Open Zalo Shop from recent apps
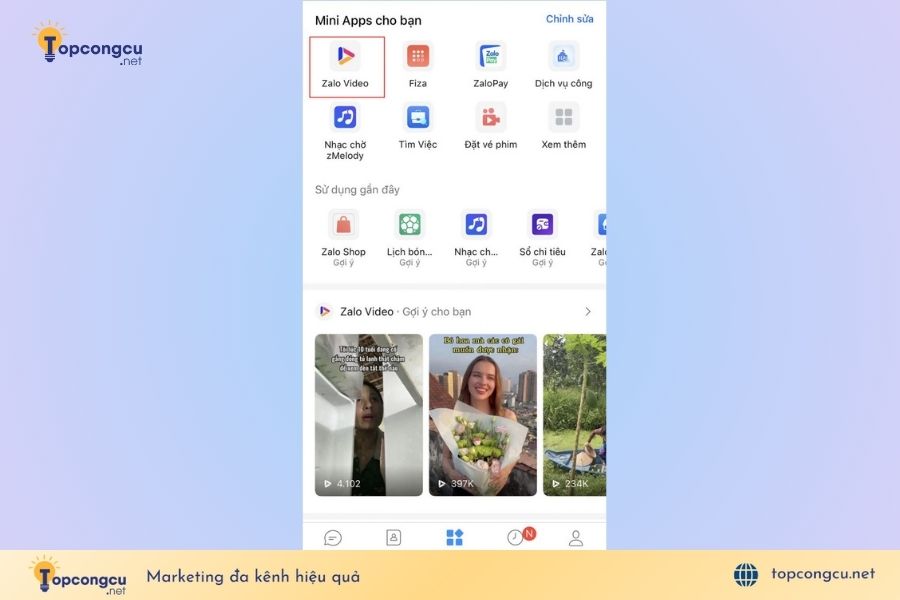 pos(343,238)
